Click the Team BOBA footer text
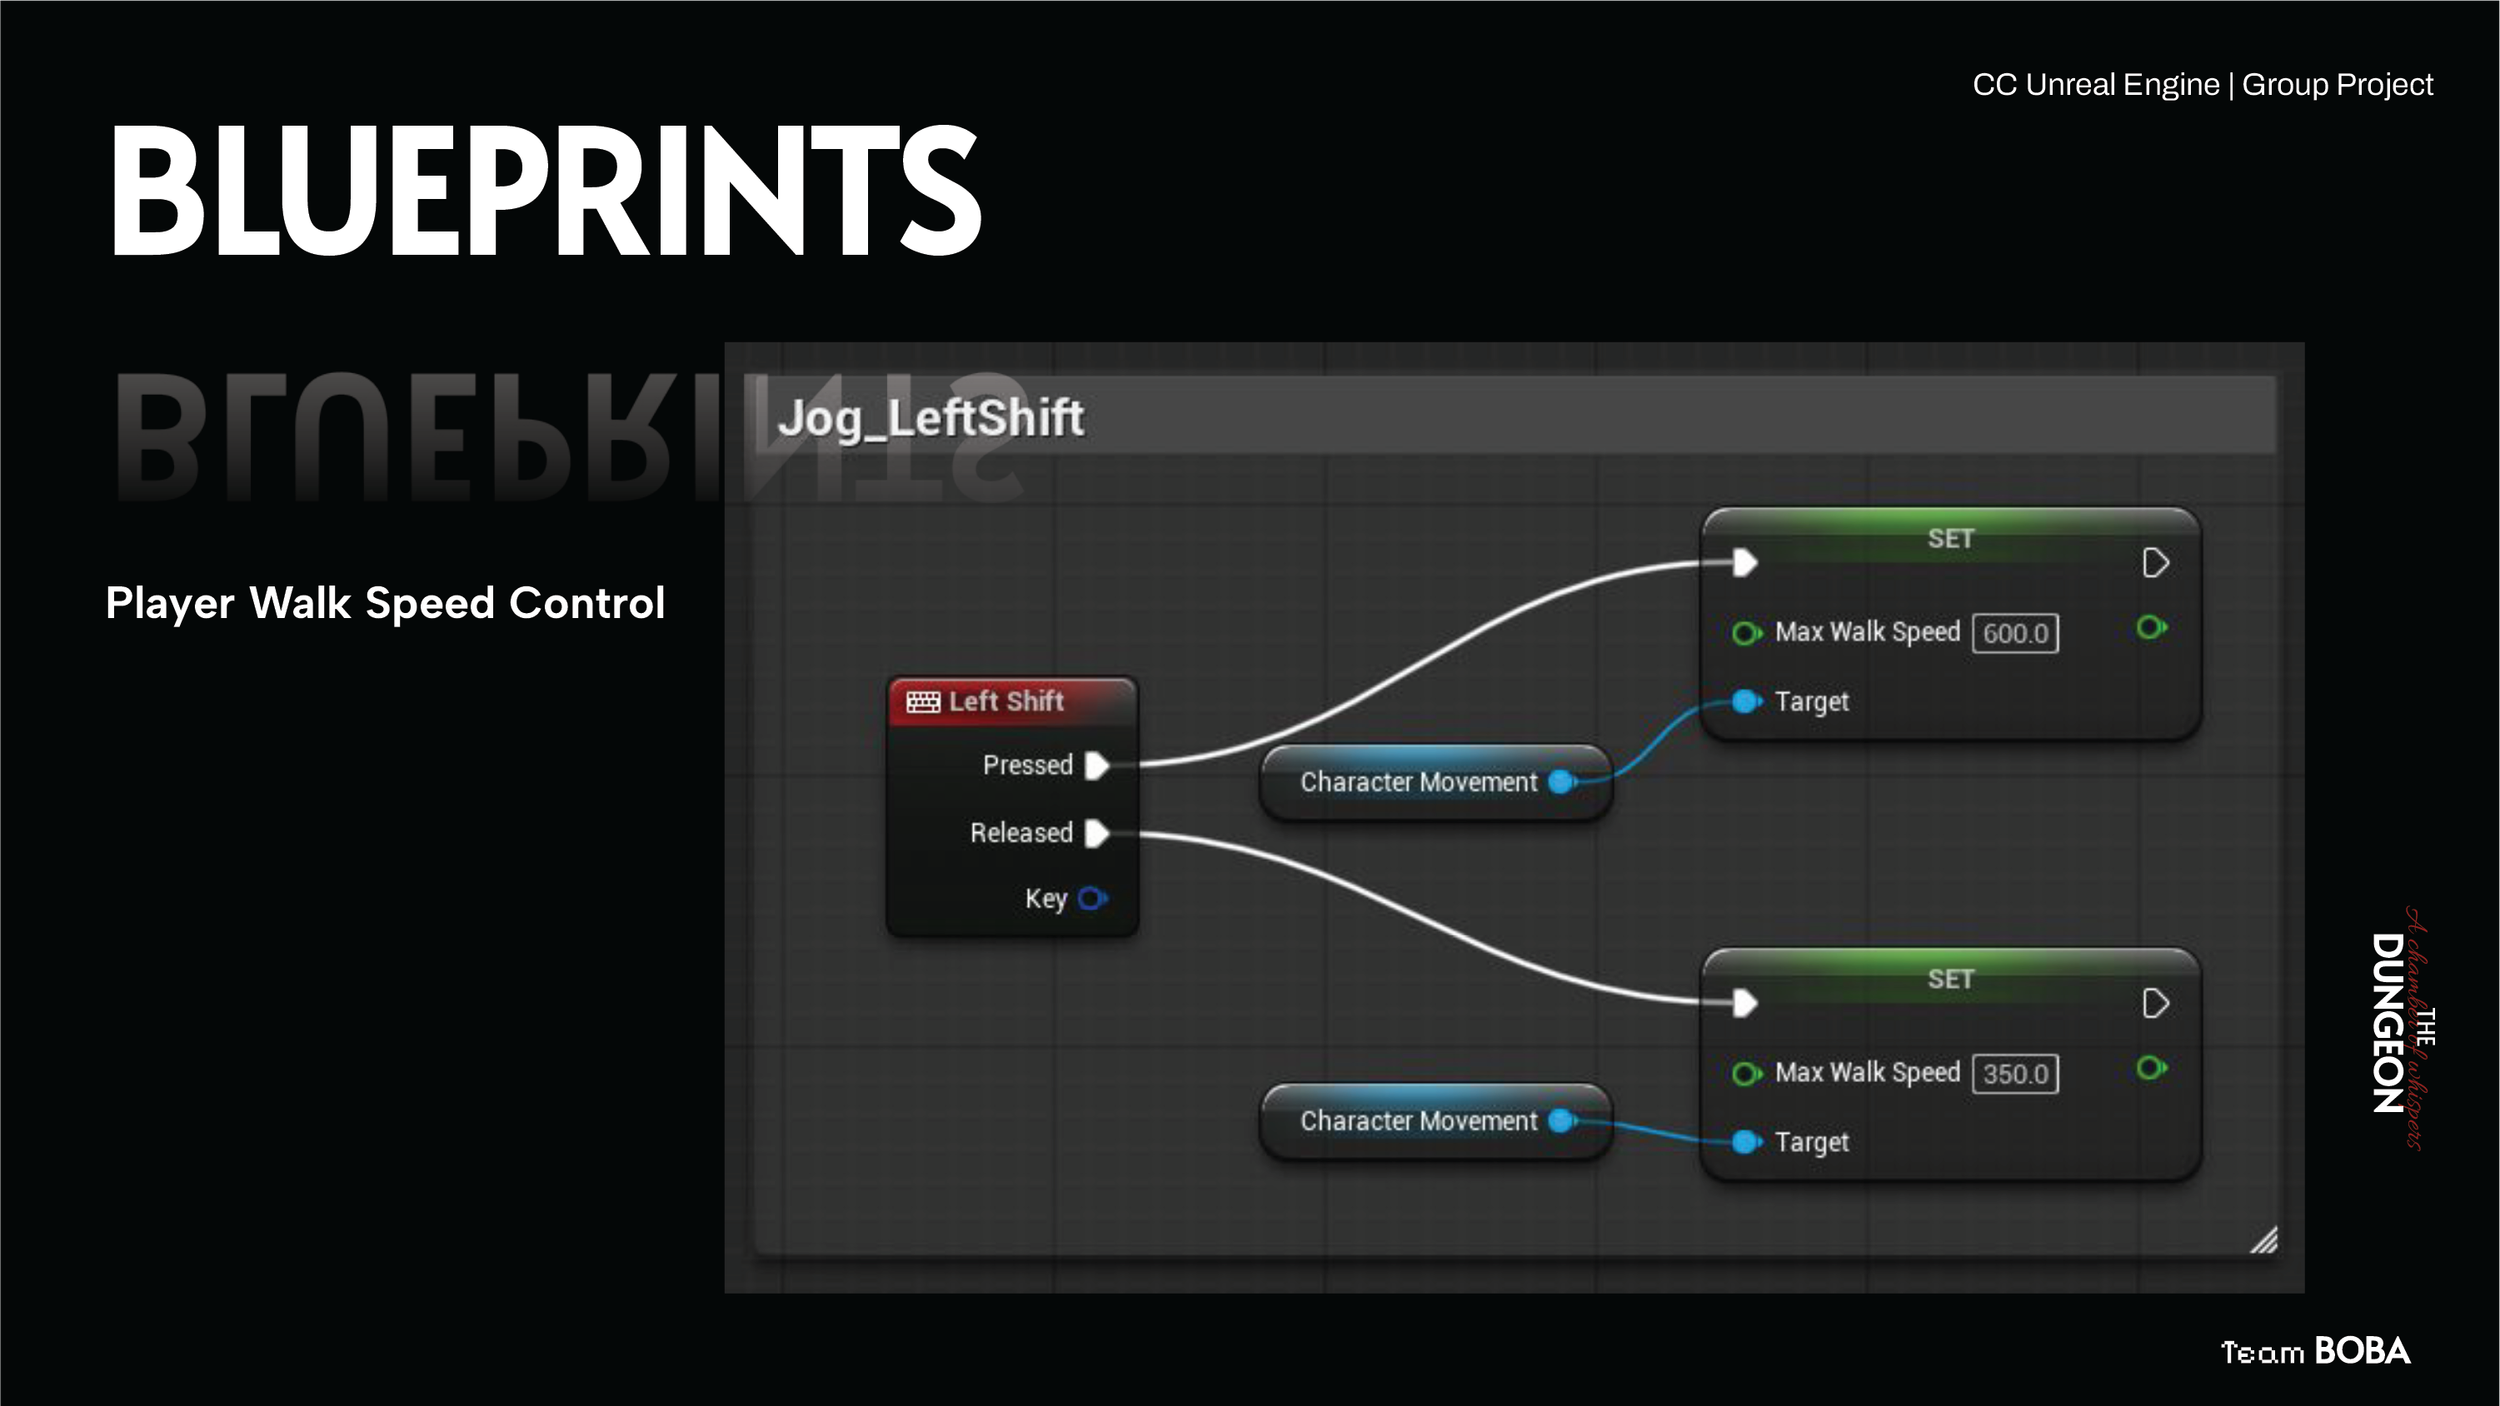The image size is (2500, 1406). tap(2315, 1351)
